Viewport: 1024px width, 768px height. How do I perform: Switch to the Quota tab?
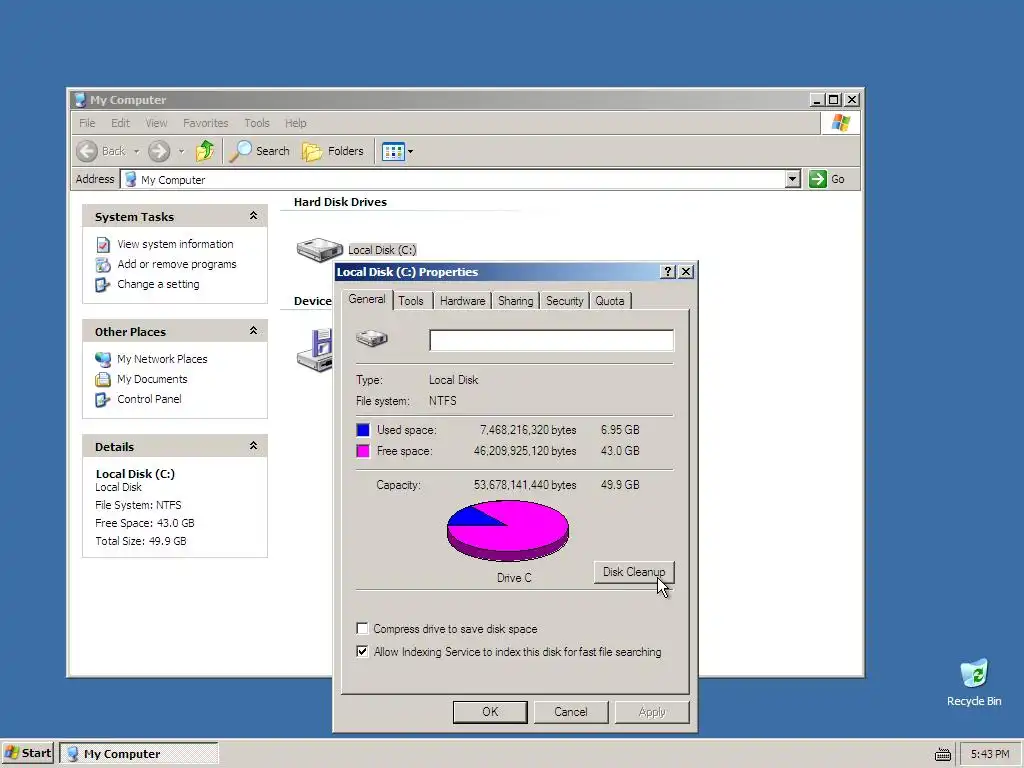609,301
